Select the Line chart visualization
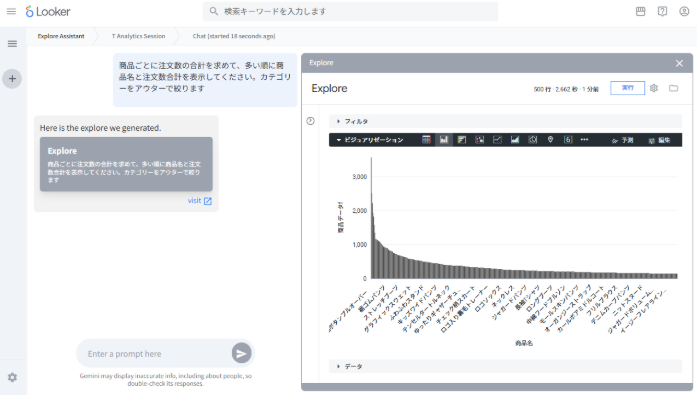The height and width of the screenshot is (395, 697). [497, 140]
